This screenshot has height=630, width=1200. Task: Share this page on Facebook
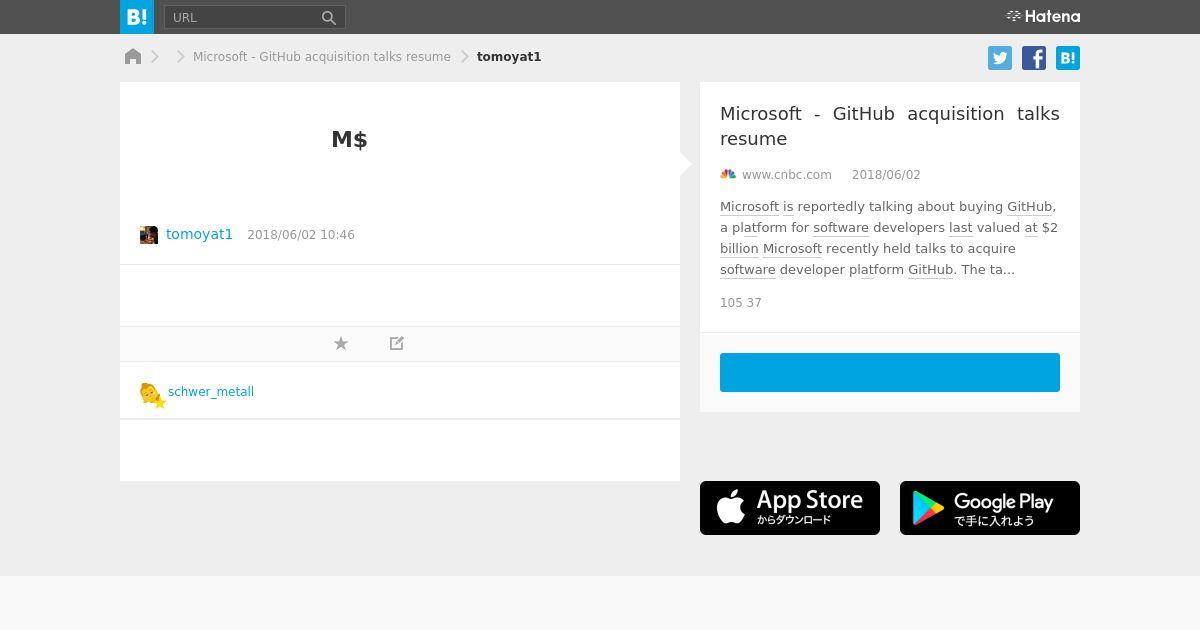(x=1034, y=58)
